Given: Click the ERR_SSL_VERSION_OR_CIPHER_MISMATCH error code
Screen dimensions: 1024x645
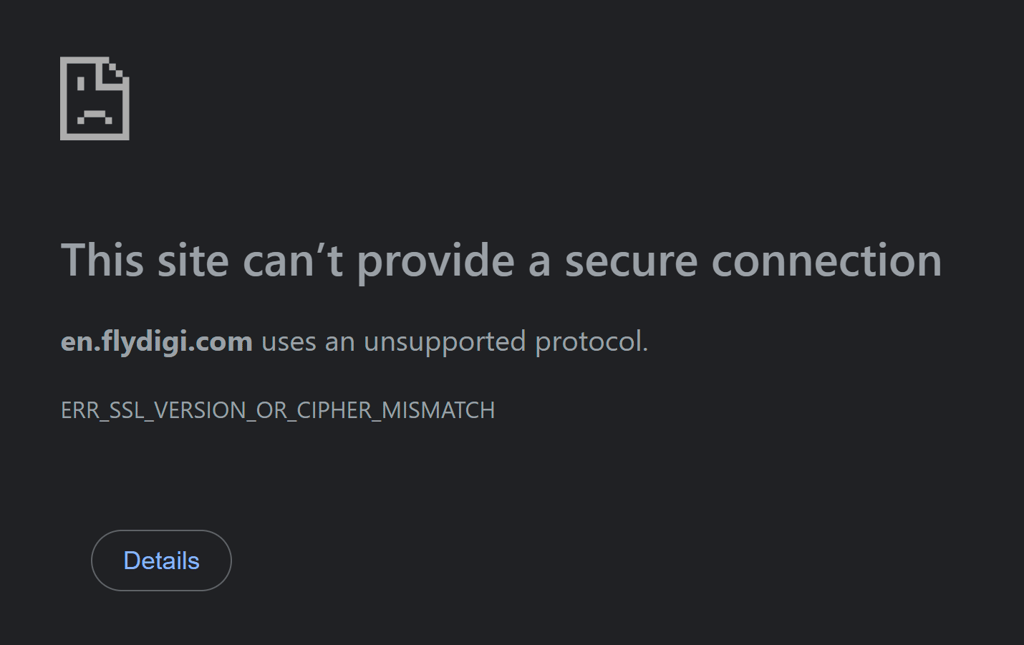Looking at the screenshot, I should tap(278, 410).
